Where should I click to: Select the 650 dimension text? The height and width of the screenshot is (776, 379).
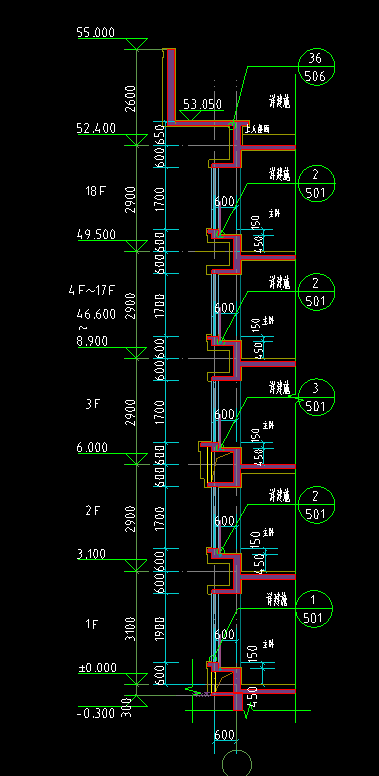tap(159, 135)
